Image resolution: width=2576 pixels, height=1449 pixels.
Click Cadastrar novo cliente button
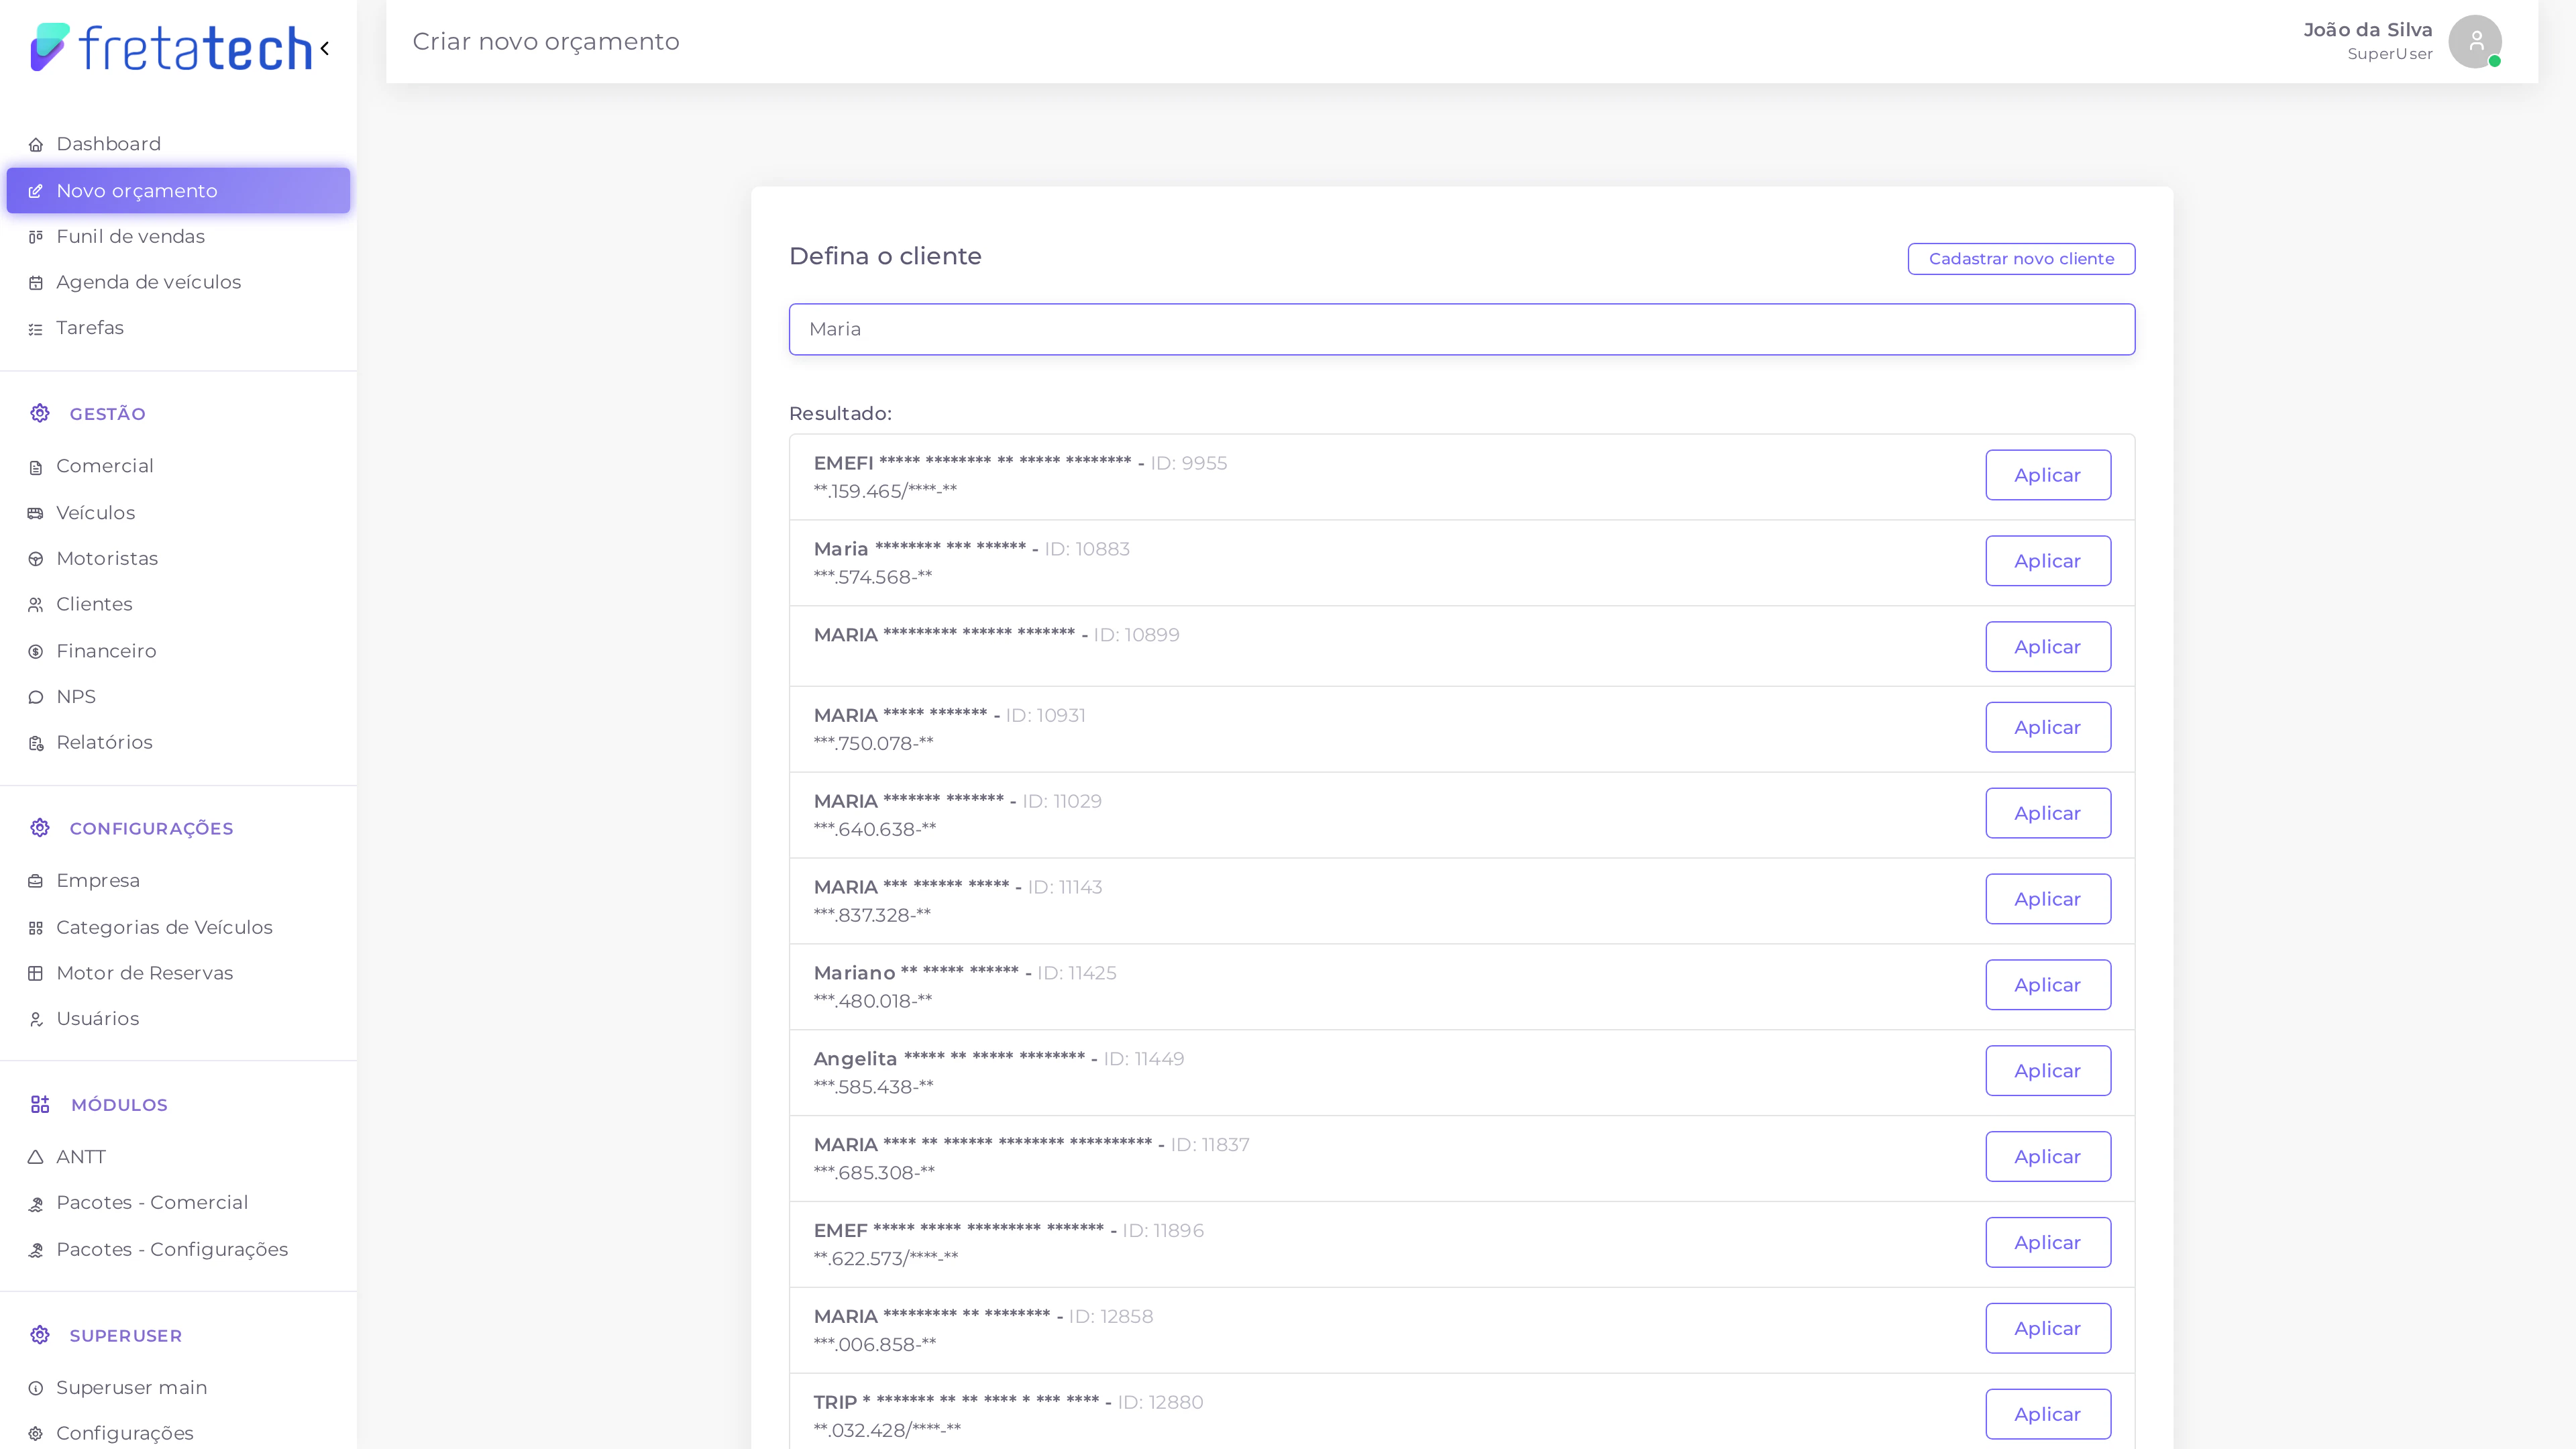coord(2020,259)
